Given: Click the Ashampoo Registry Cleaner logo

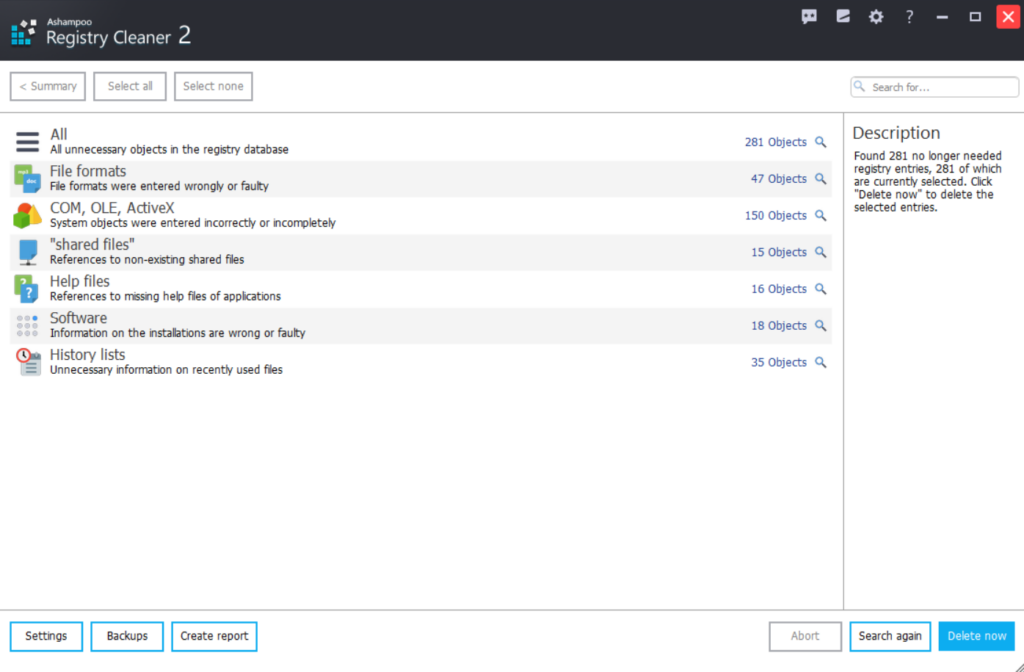Looking at the screenshot, I should pyautogui.click(x=24, y=32).
